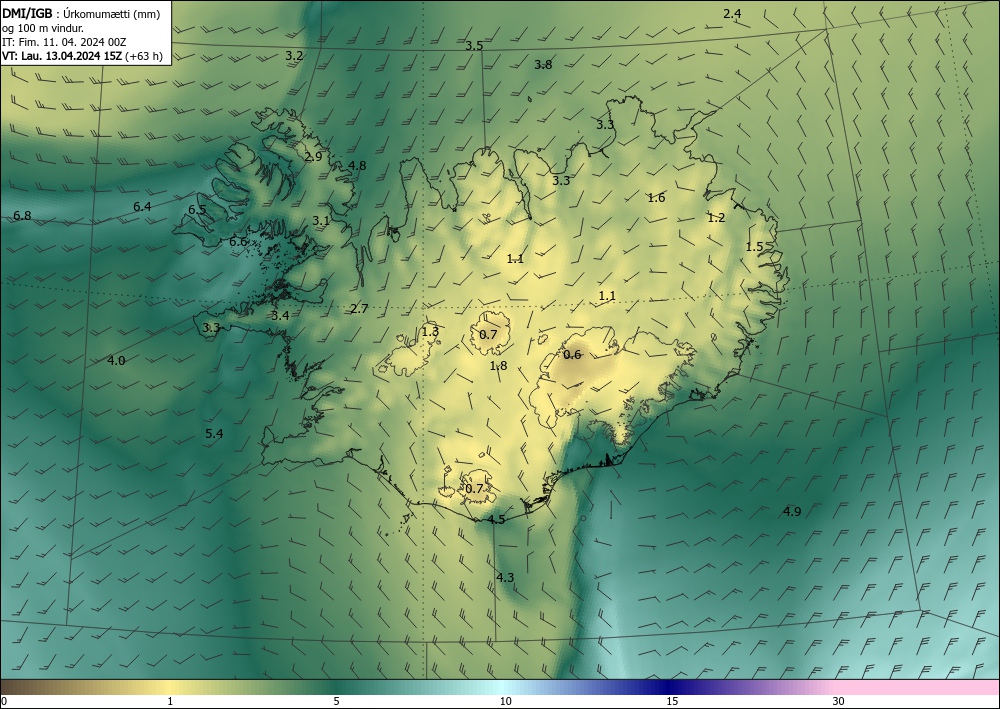Select the 0.6 value on Vatnajökull glacier
This screenshot has height=709, width=1000.
pos(573,354)
